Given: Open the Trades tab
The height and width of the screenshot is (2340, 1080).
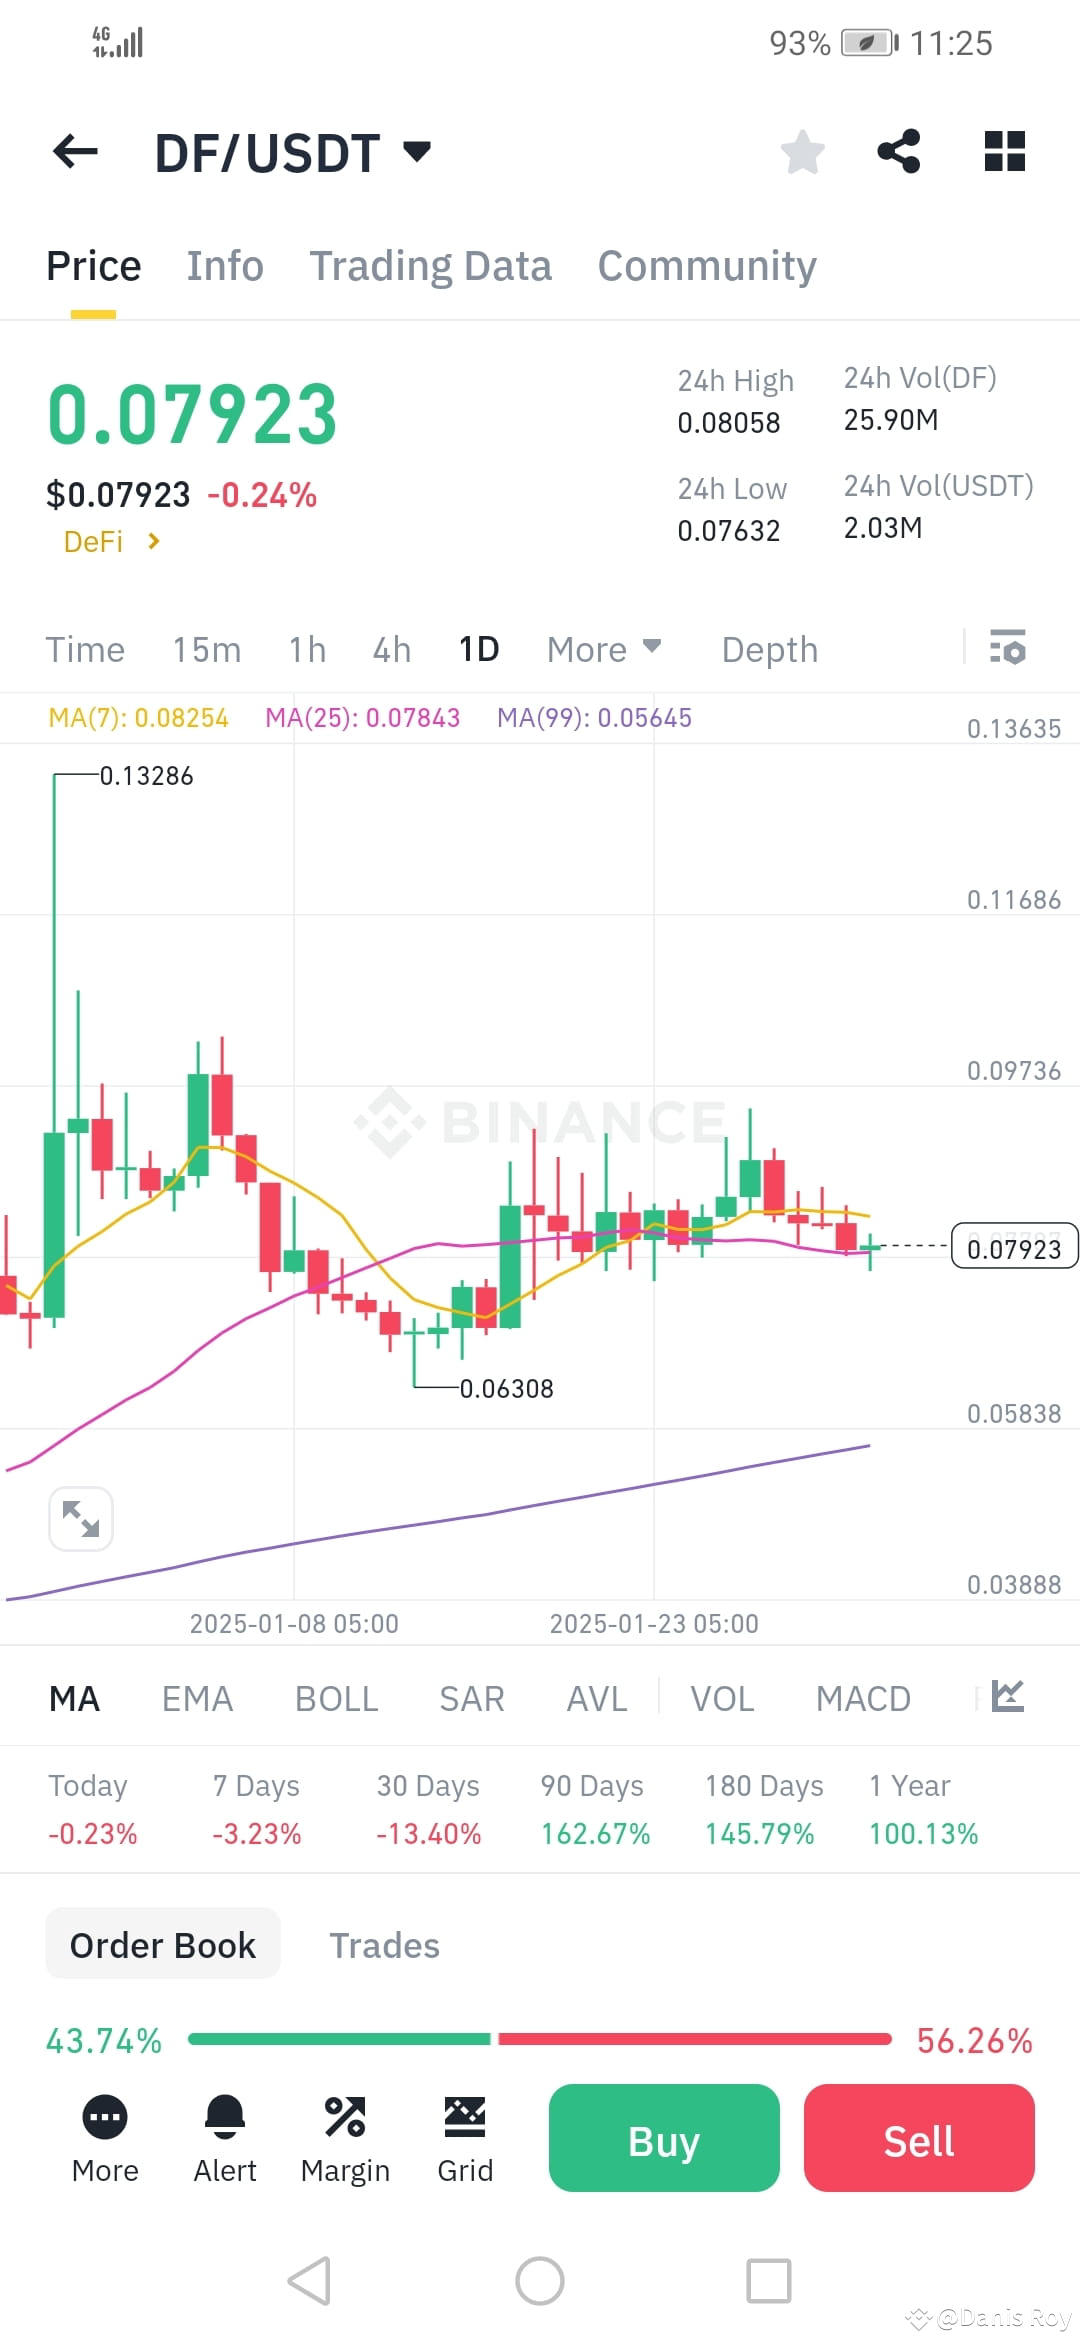Looking at the screenshot, I should [x=384, y=1944].
